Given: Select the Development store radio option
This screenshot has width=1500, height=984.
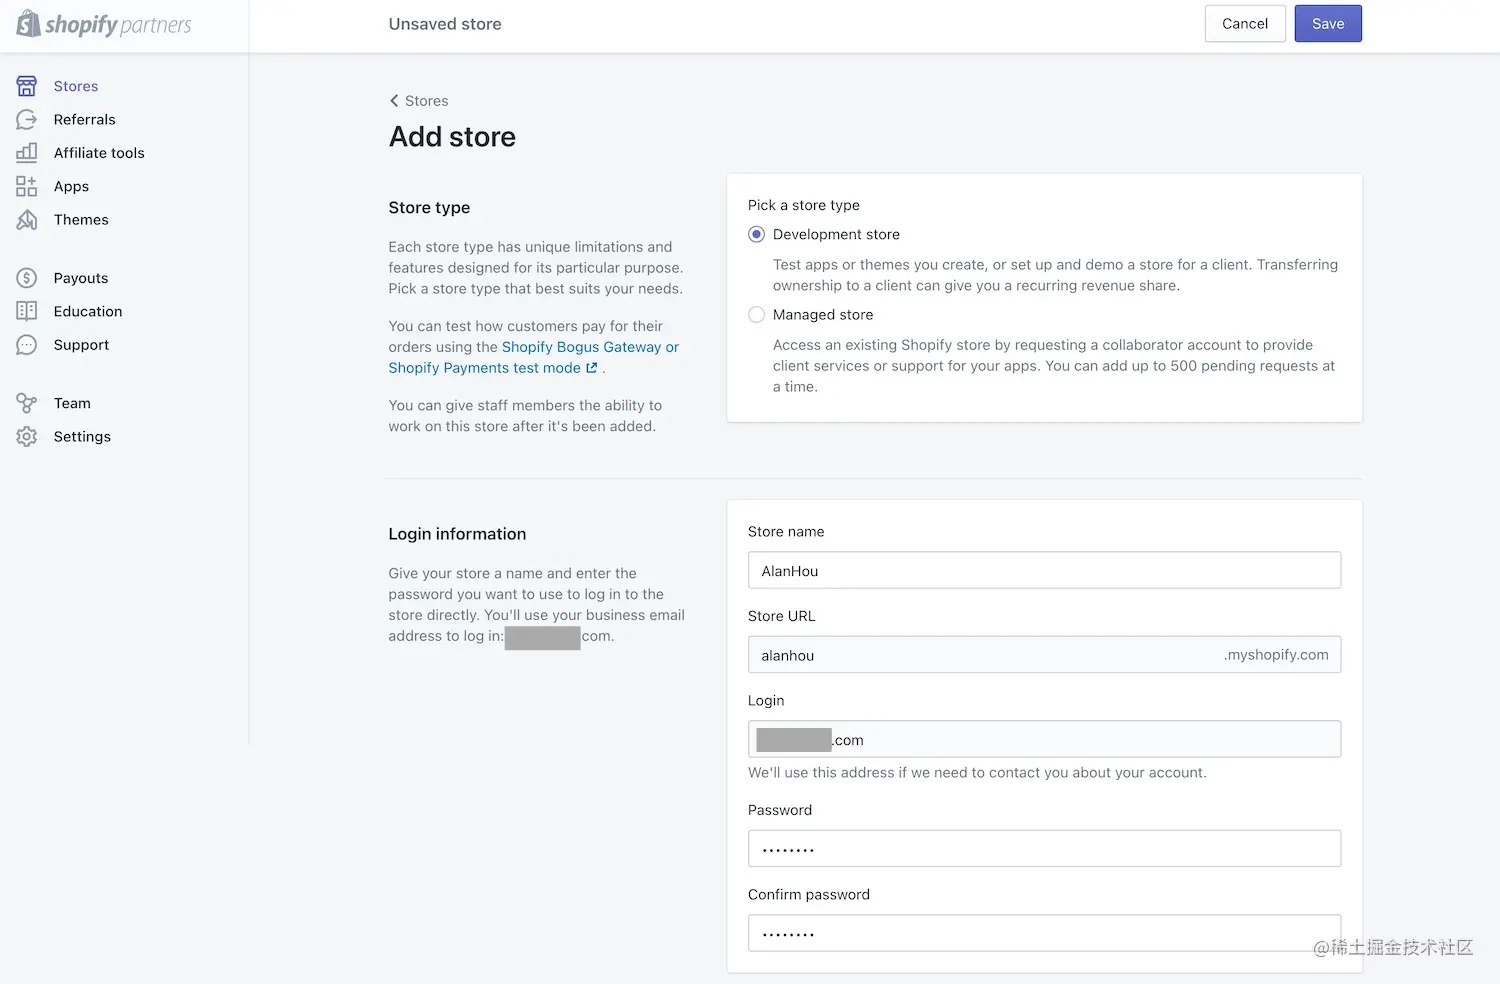Looking at the screenshot, I should pos(757,234).
